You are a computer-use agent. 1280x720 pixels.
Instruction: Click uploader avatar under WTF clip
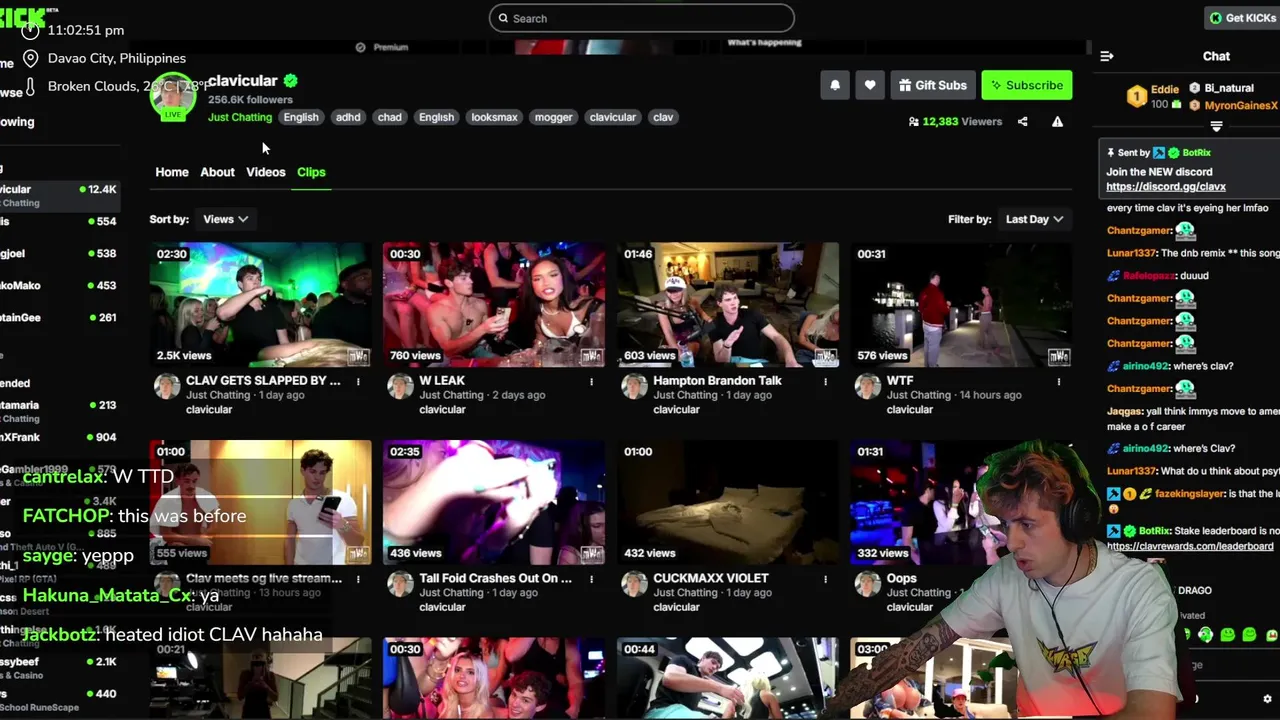[868, 387]
